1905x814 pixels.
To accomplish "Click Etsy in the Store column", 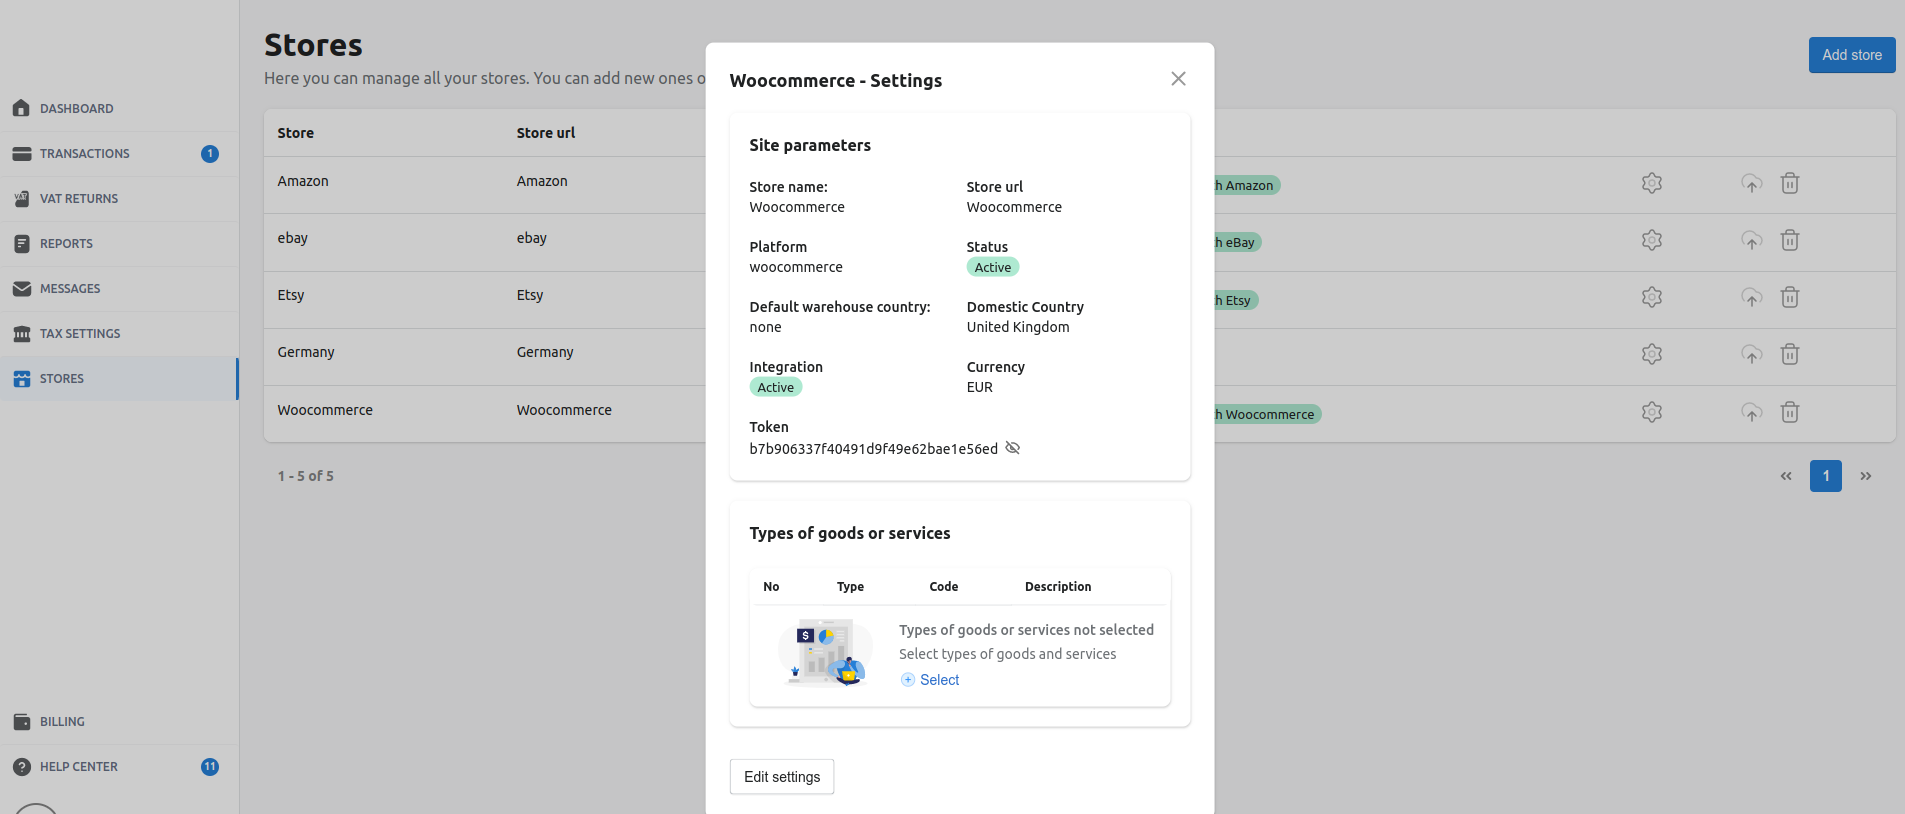I will pyautogui.click(x=291, y=295).
